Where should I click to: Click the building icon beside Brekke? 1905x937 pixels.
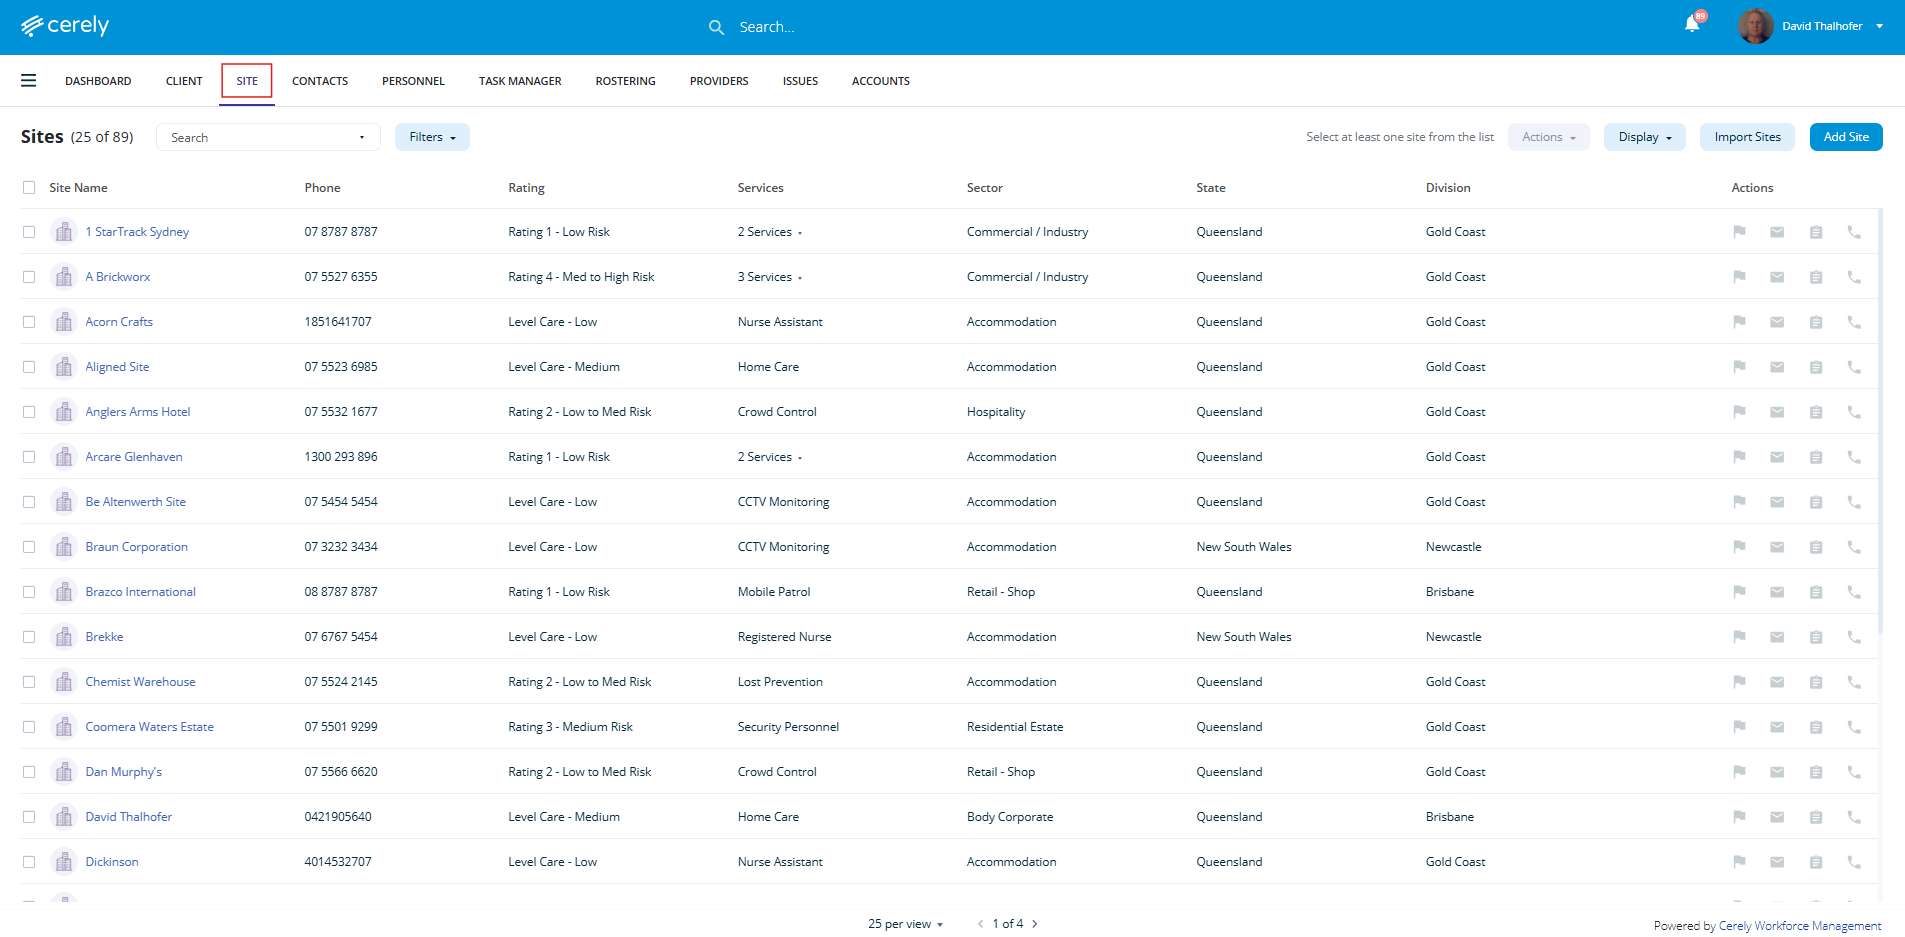tap(64, 637)
